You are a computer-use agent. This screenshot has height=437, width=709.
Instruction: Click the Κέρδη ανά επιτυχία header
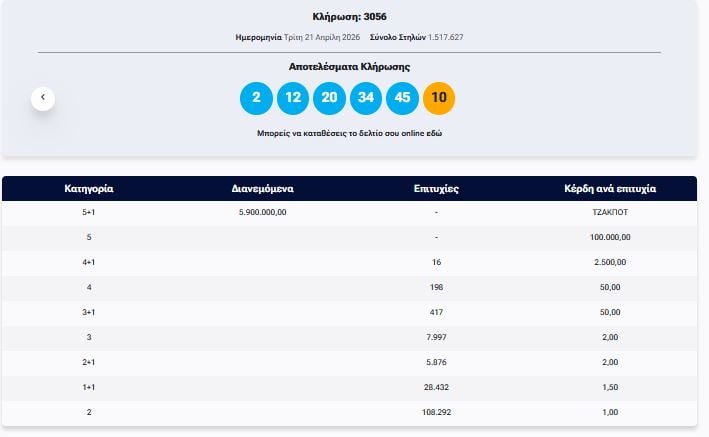tap(610, 188)
